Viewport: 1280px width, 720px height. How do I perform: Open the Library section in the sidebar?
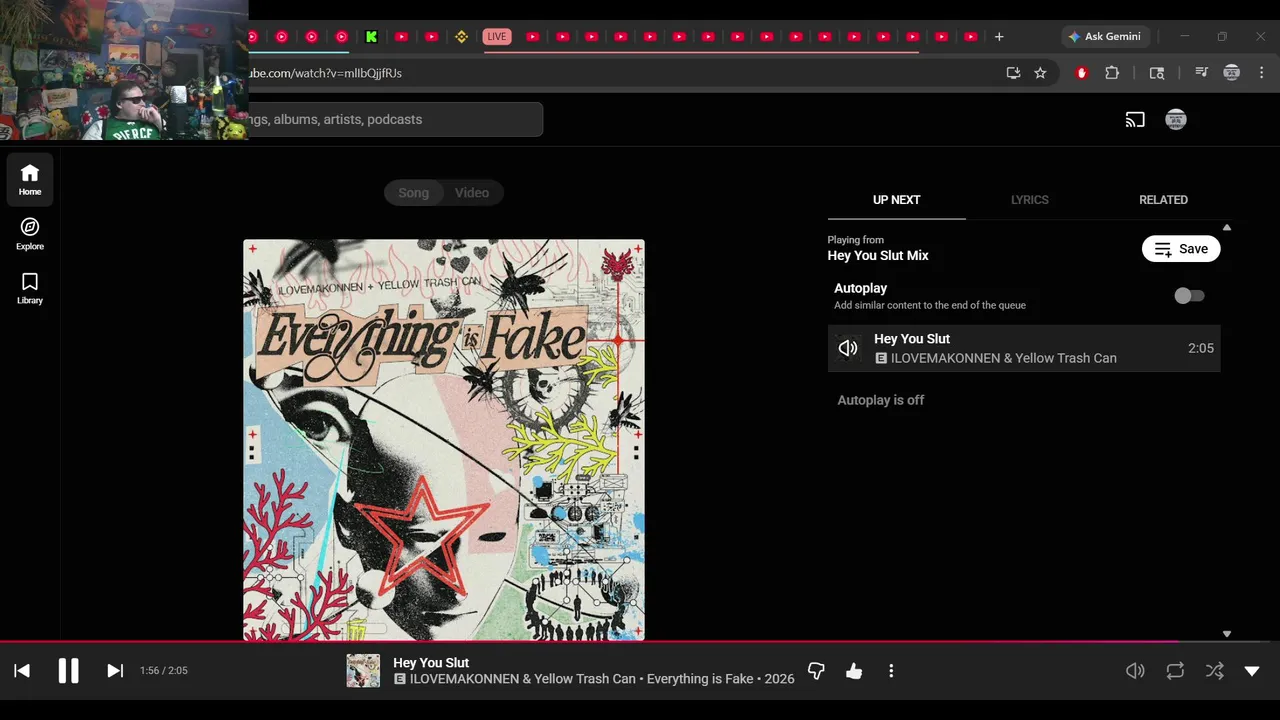(30, 289)
